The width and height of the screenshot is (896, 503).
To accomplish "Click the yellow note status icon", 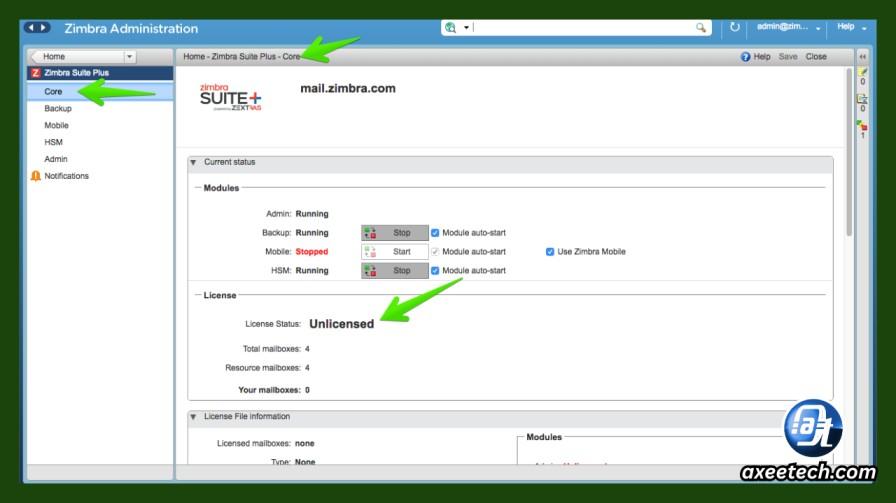I will click(x=862, y=72).
